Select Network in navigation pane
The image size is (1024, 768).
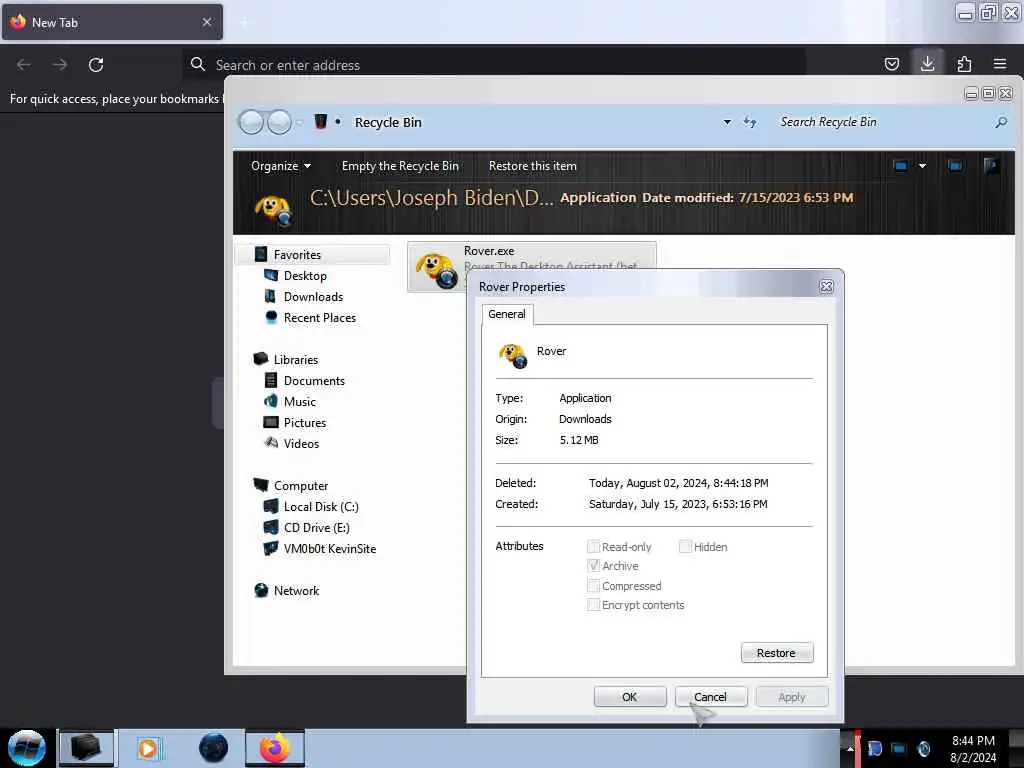[x=296, y=590]
